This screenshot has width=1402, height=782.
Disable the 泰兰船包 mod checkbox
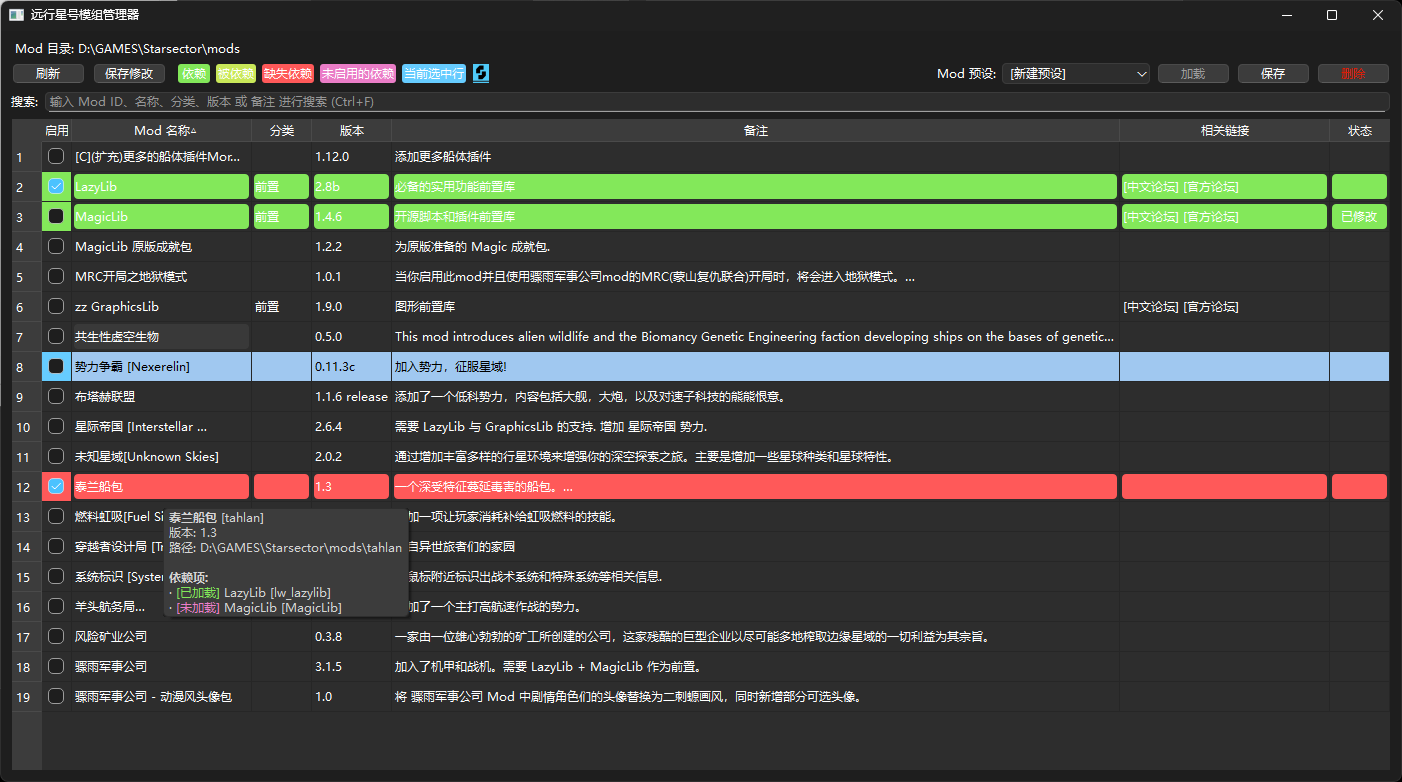click(x=56, y=486)
